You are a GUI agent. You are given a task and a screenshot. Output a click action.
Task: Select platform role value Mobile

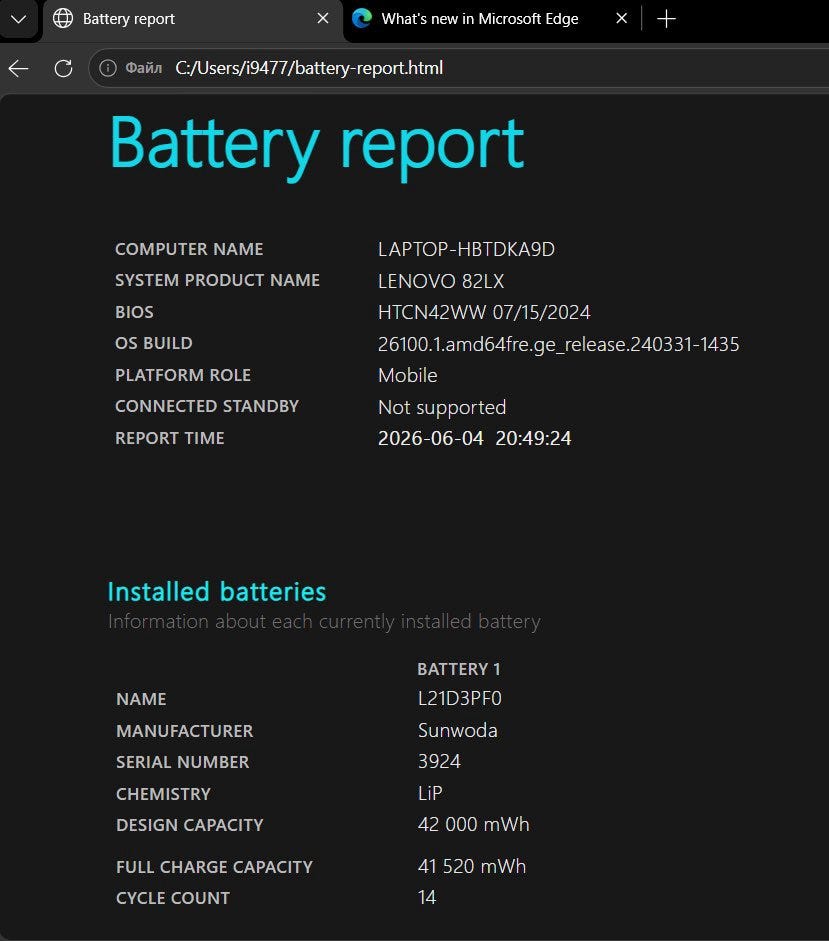[408, 375]
